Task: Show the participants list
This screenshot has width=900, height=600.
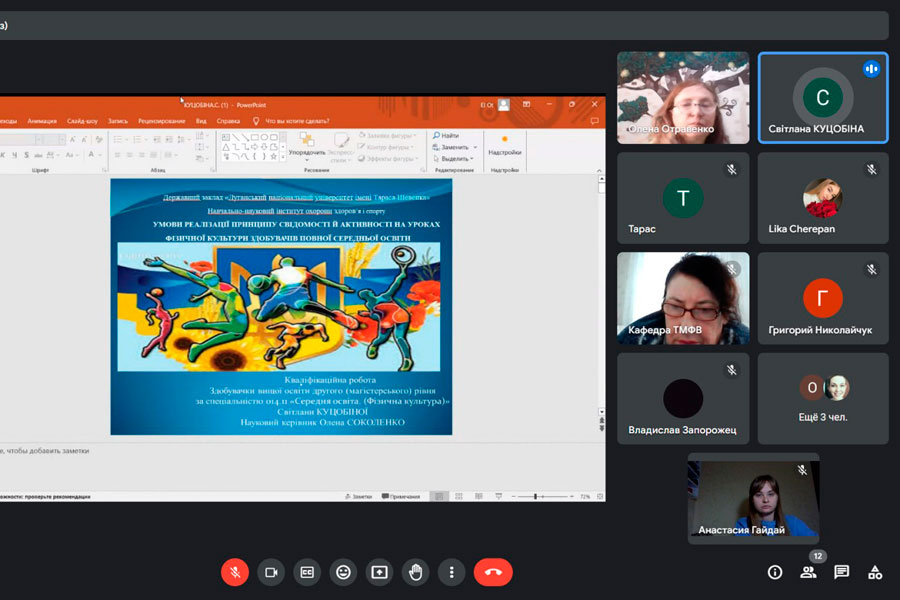Action: click(x=808, y=572)
